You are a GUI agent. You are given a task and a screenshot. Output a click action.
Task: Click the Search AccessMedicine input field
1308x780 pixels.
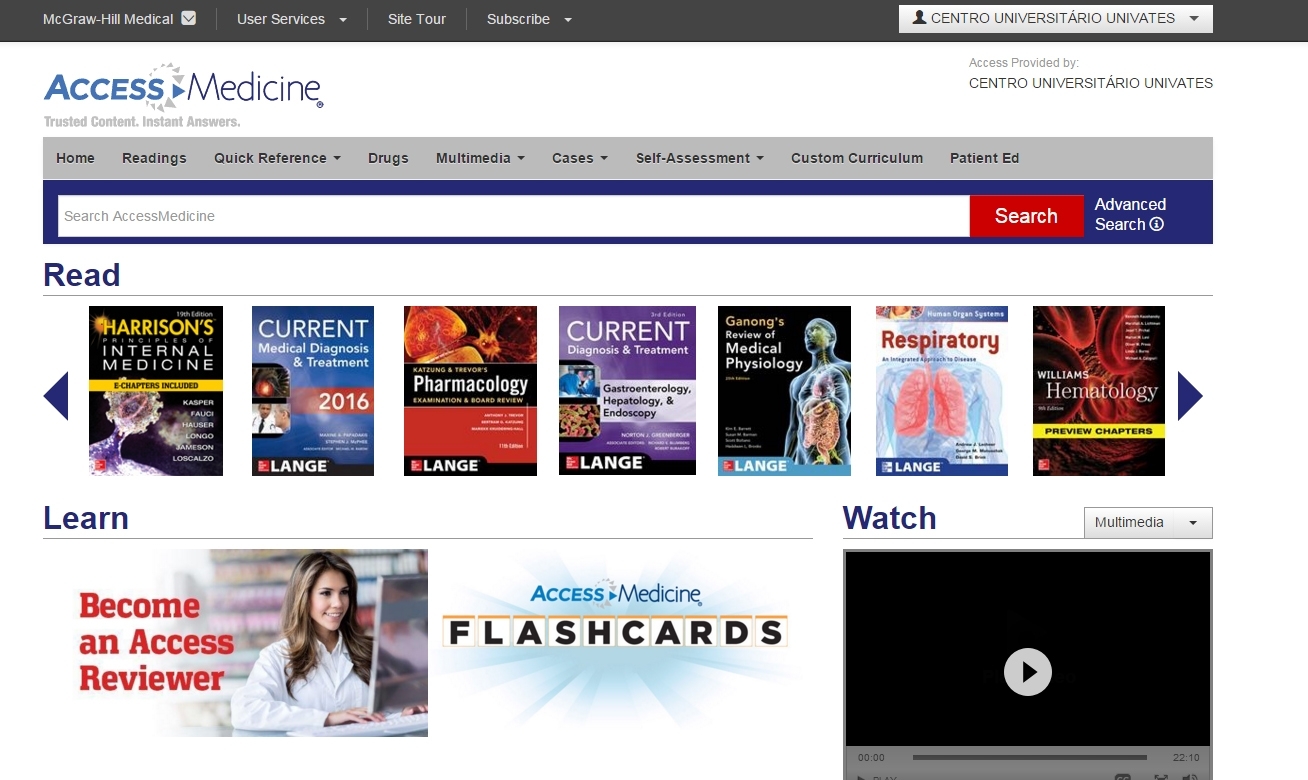(x=513, y=216)
